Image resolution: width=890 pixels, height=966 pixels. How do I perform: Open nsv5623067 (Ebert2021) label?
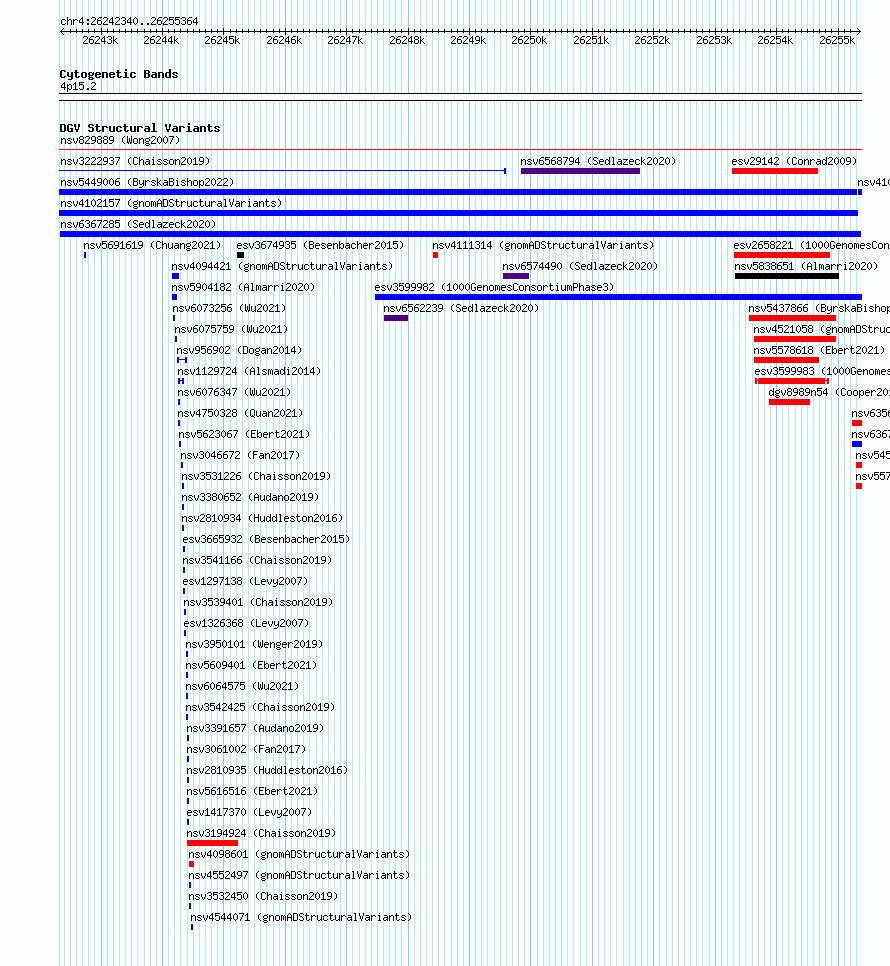(244, 434)
